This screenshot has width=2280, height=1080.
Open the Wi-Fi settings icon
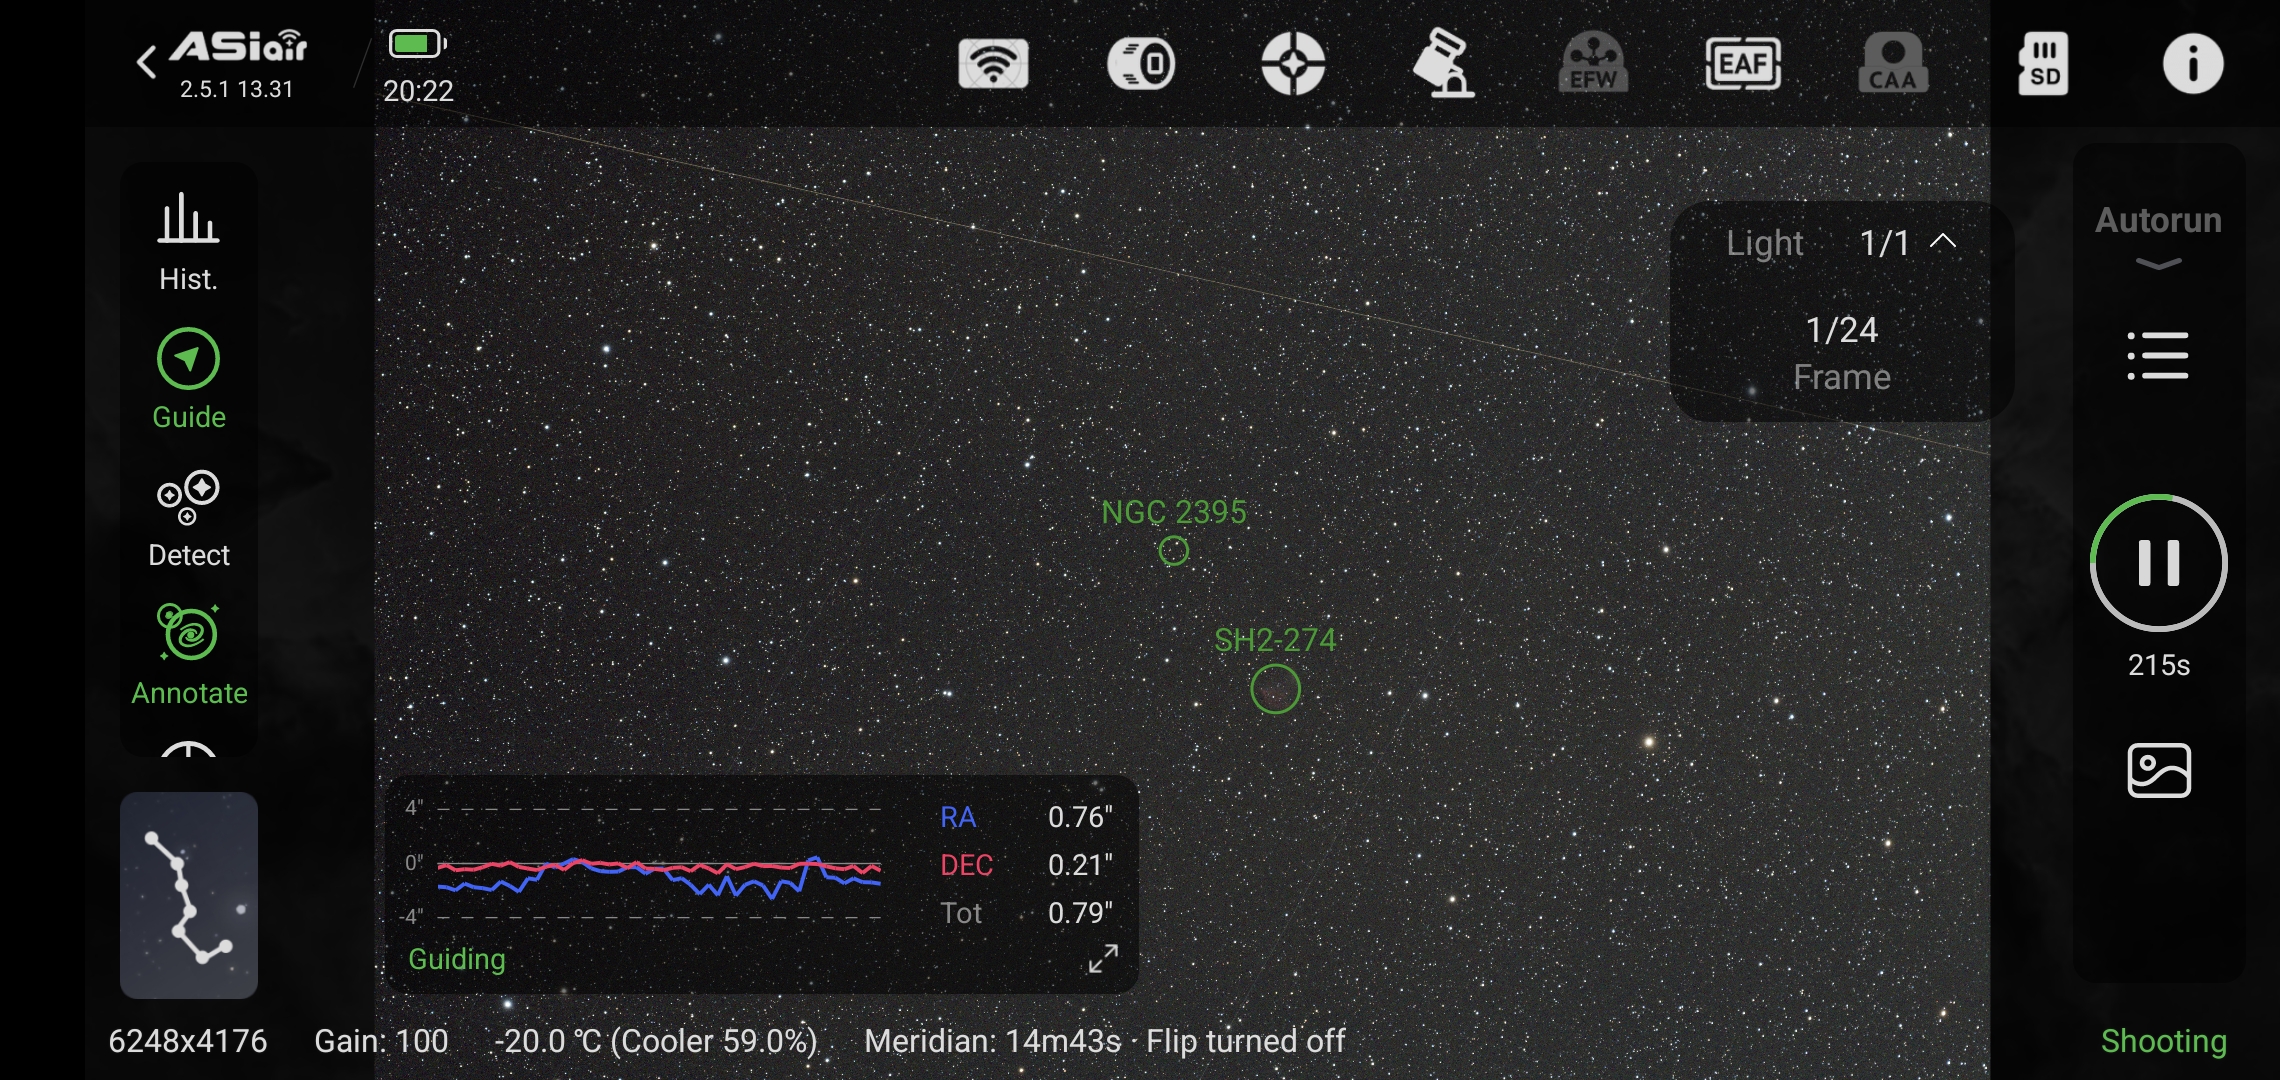[x=993, y=64]
